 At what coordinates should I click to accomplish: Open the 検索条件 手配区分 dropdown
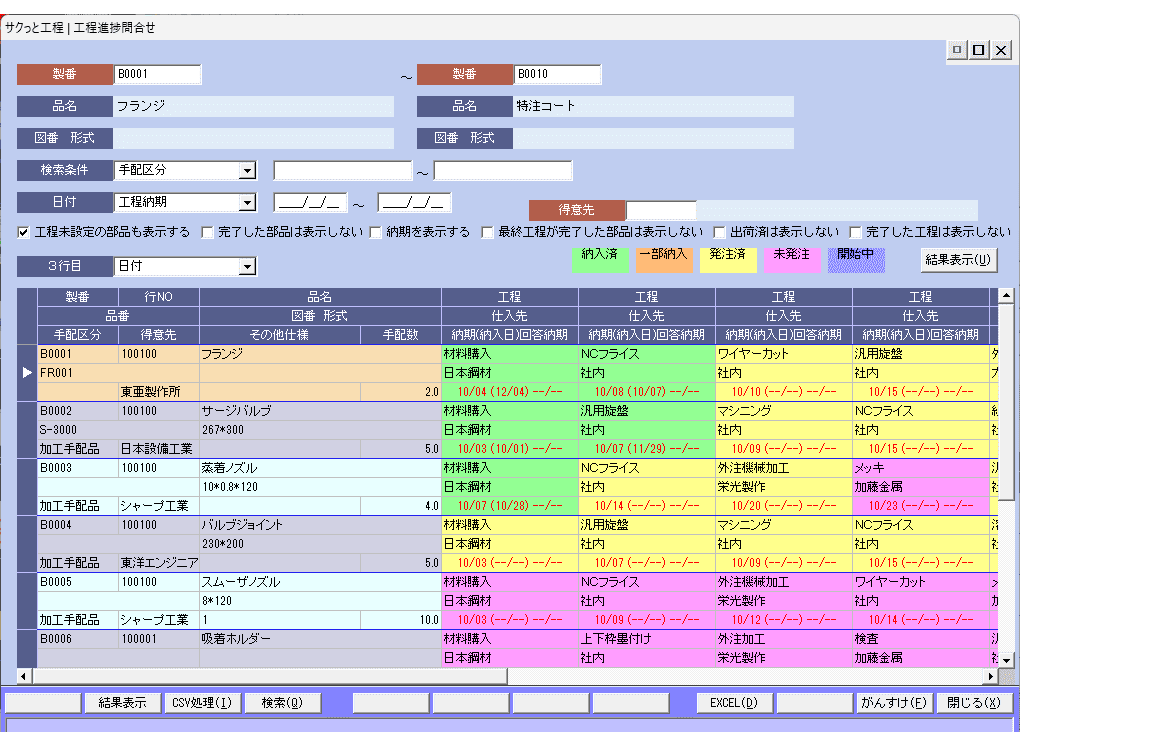click(247, 171)
